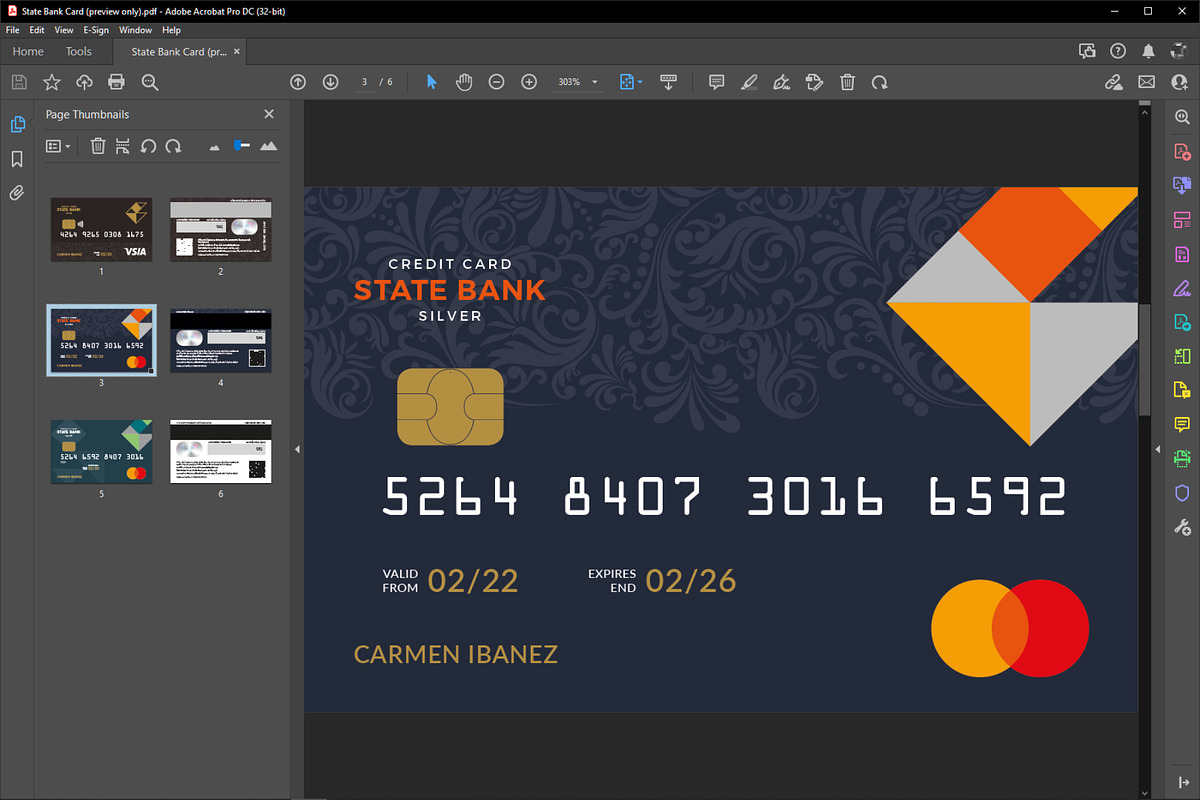Zoom in with plus button
Screen dimensions: 1200x800
coord(530,82)
